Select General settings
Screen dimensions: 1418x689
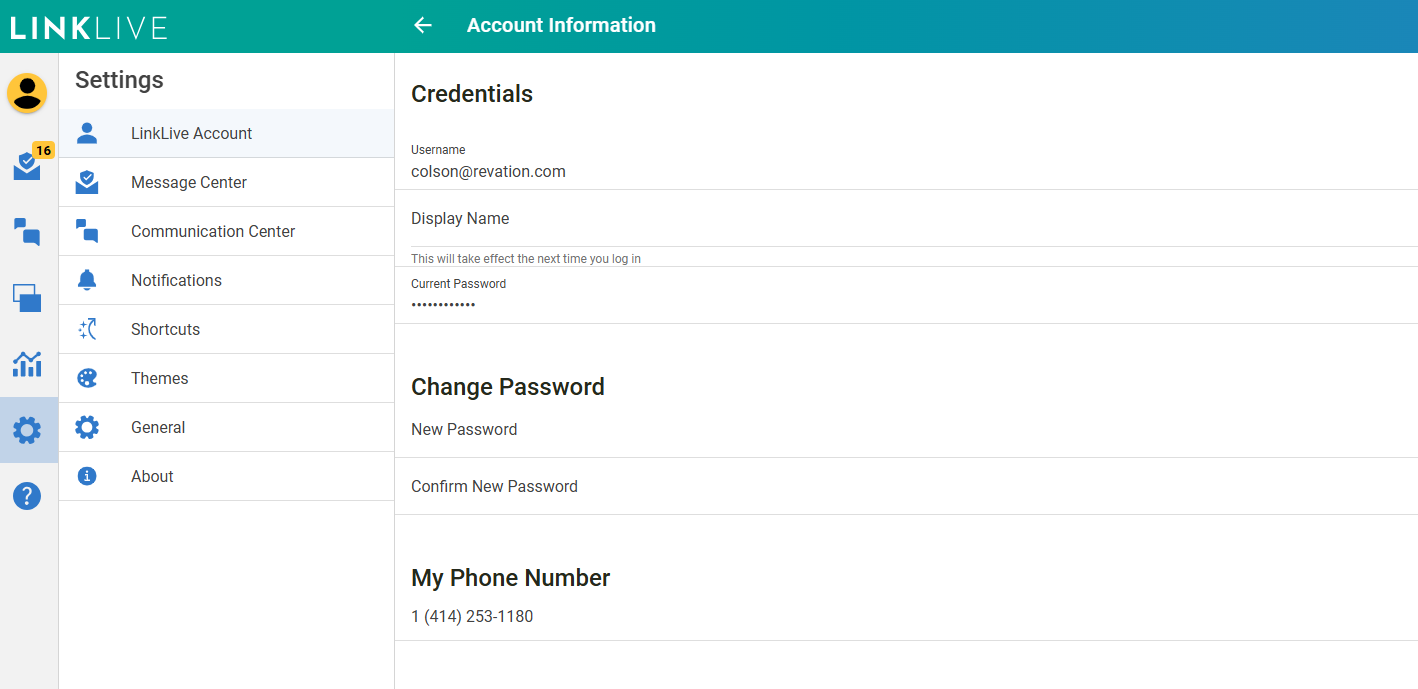(158, 428)
